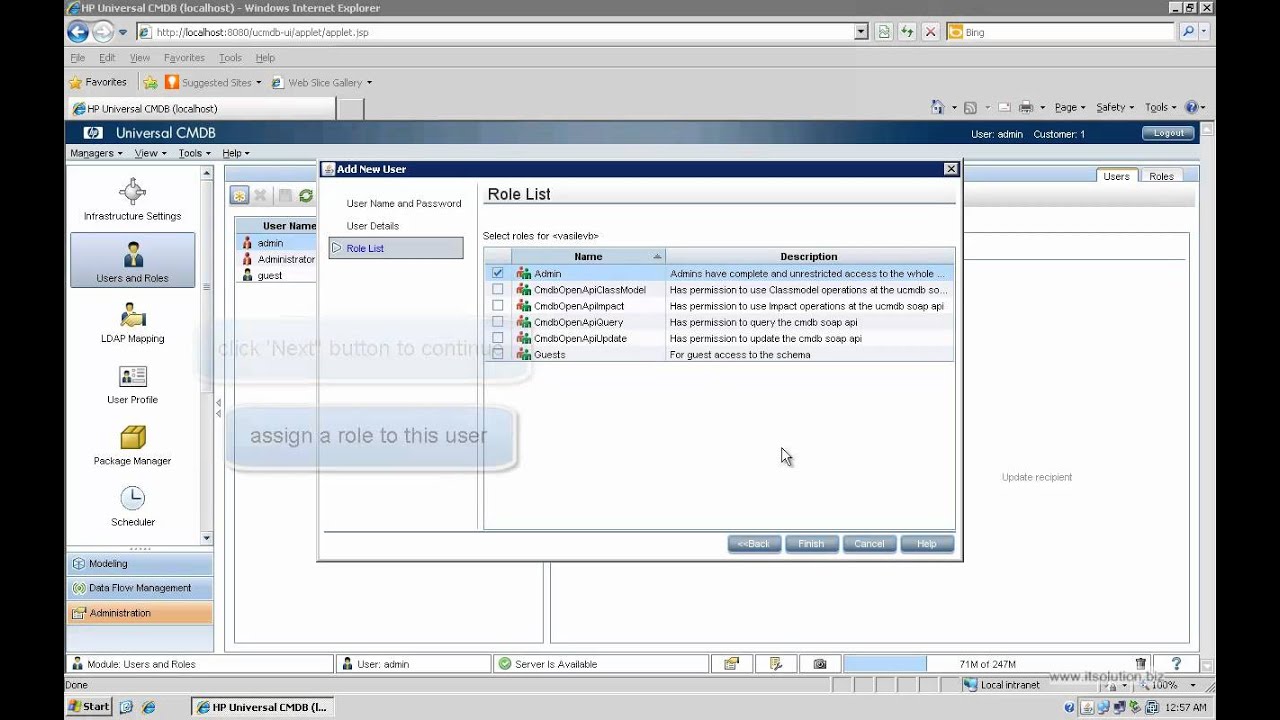Check the CmdbOpenApiClassModel role checkbox
This screenshot has width=1280, height=720.
point(497,289)
